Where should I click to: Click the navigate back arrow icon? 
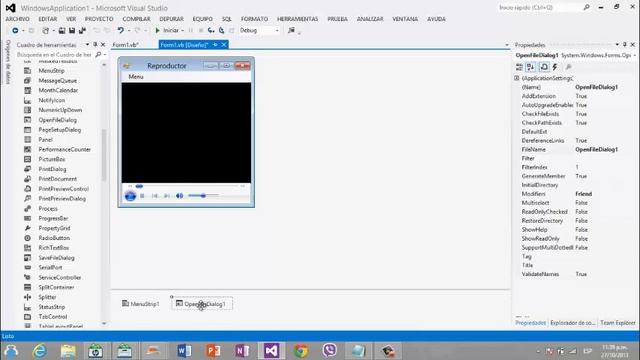[x=15, y=30]
